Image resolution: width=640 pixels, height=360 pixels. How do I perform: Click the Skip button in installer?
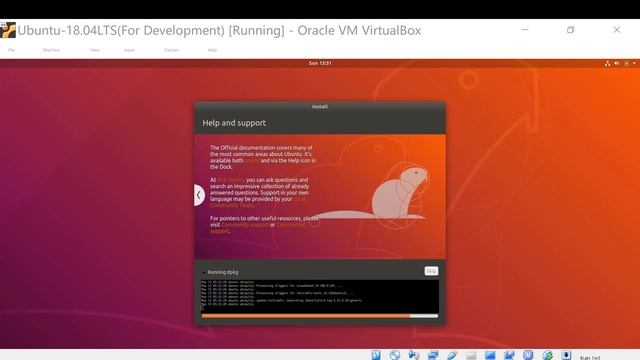click(x=431, y=271)
